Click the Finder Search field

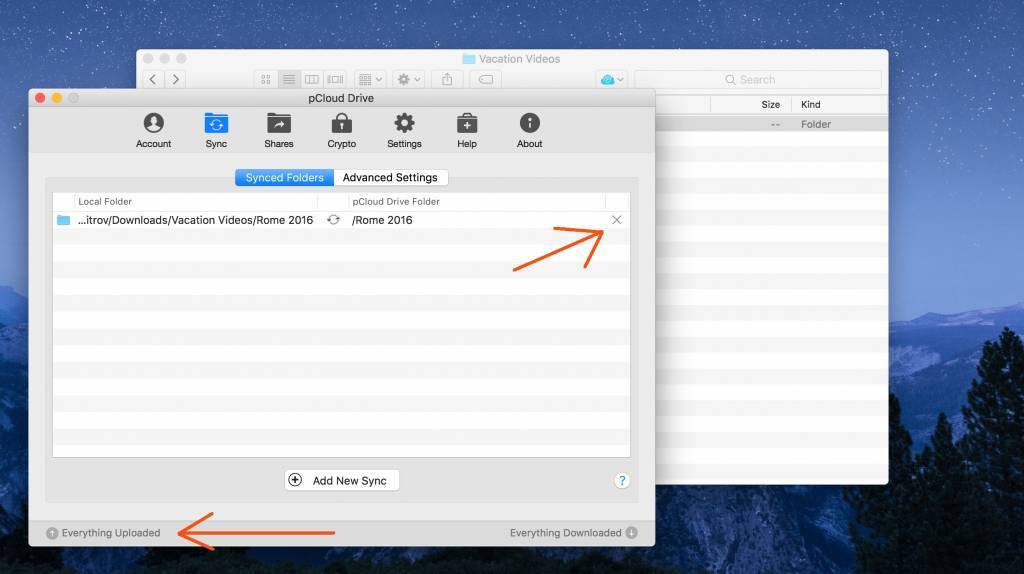point(758,80)
